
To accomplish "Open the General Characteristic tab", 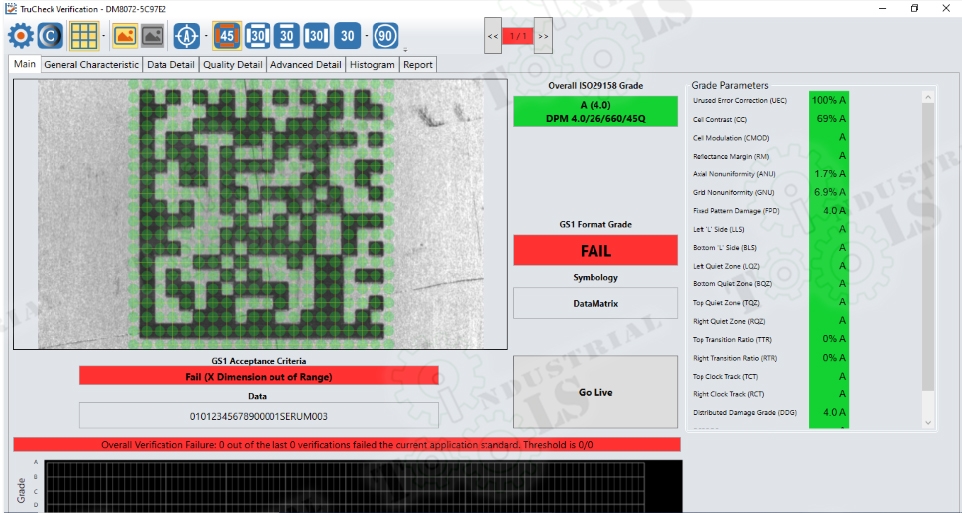I will coord(92,64).
